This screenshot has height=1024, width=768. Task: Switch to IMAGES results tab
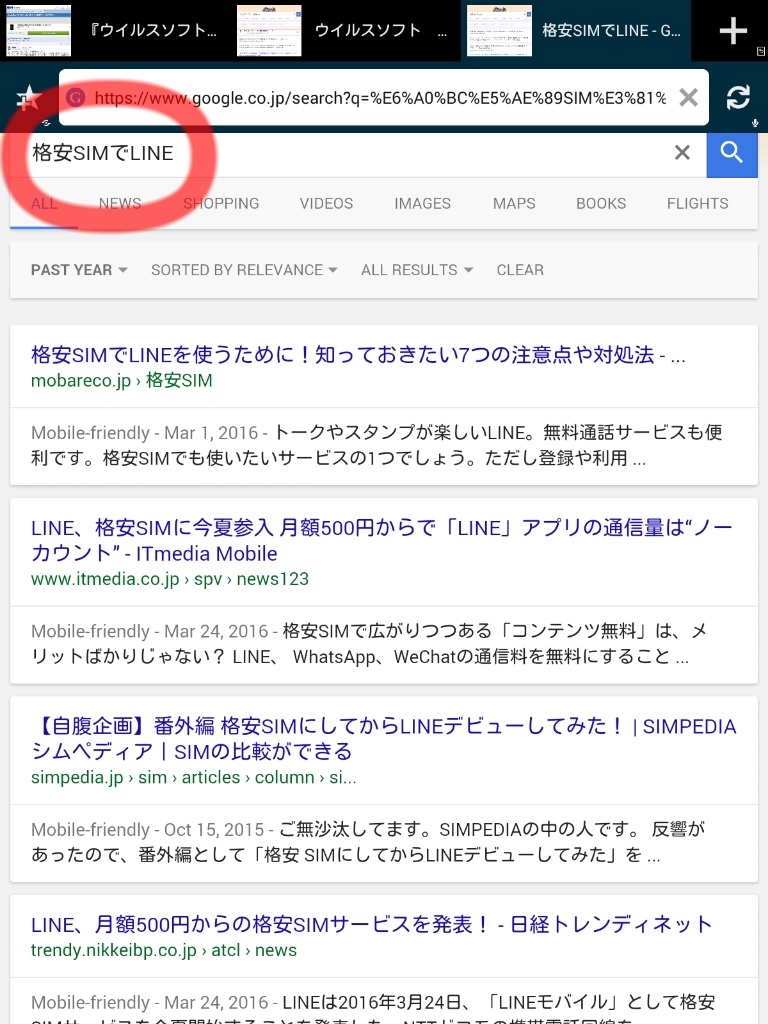pos(422,204)
